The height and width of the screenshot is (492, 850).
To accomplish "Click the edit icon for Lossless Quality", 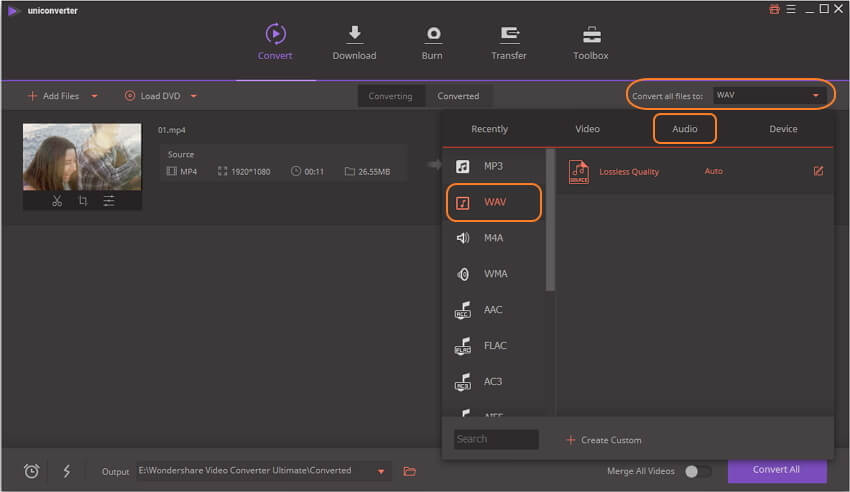I will 818,171.
